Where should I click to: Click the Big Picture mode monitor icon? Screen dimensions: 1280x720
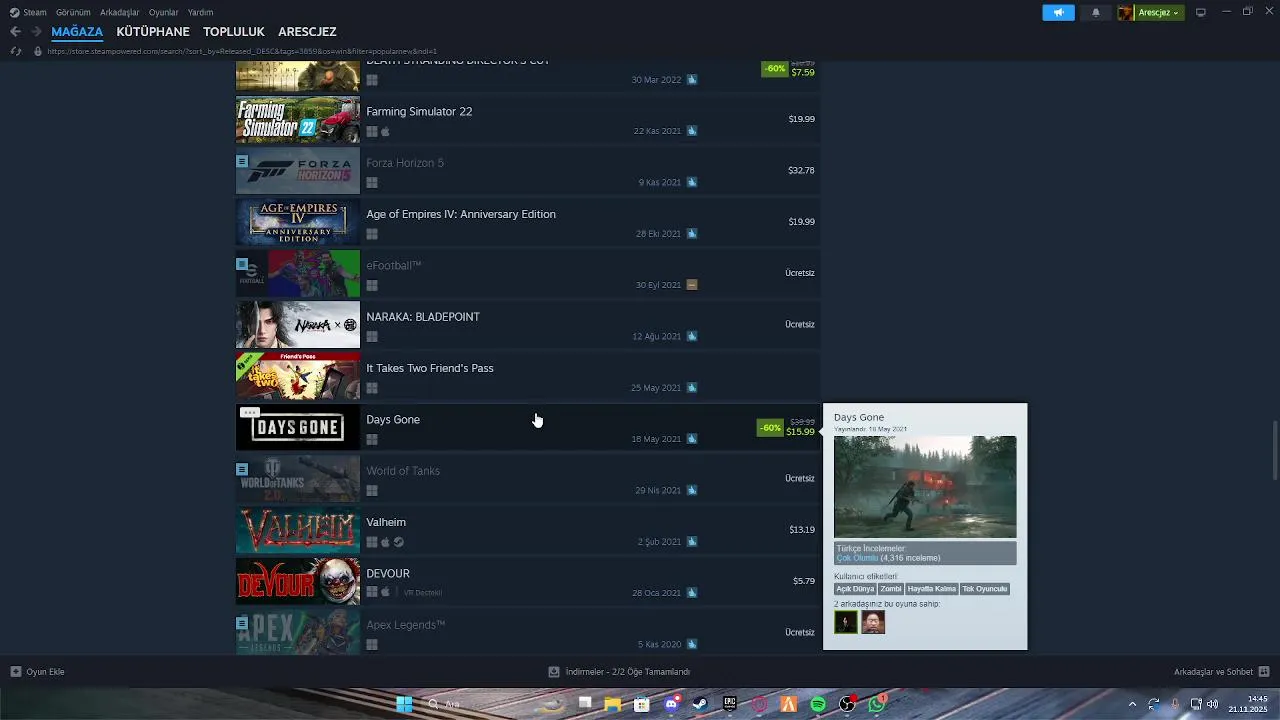coord(1201,12)
